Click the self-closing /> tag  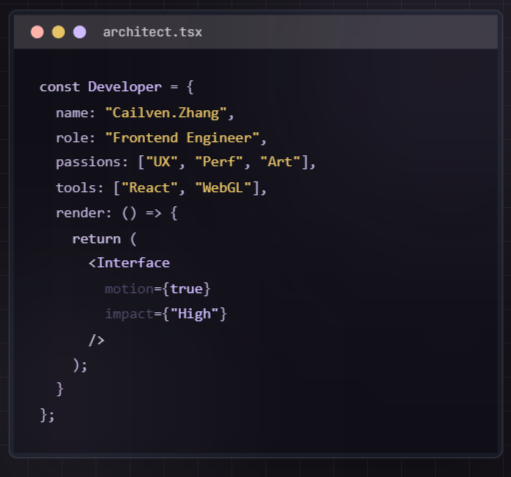(x=97, y=340)
